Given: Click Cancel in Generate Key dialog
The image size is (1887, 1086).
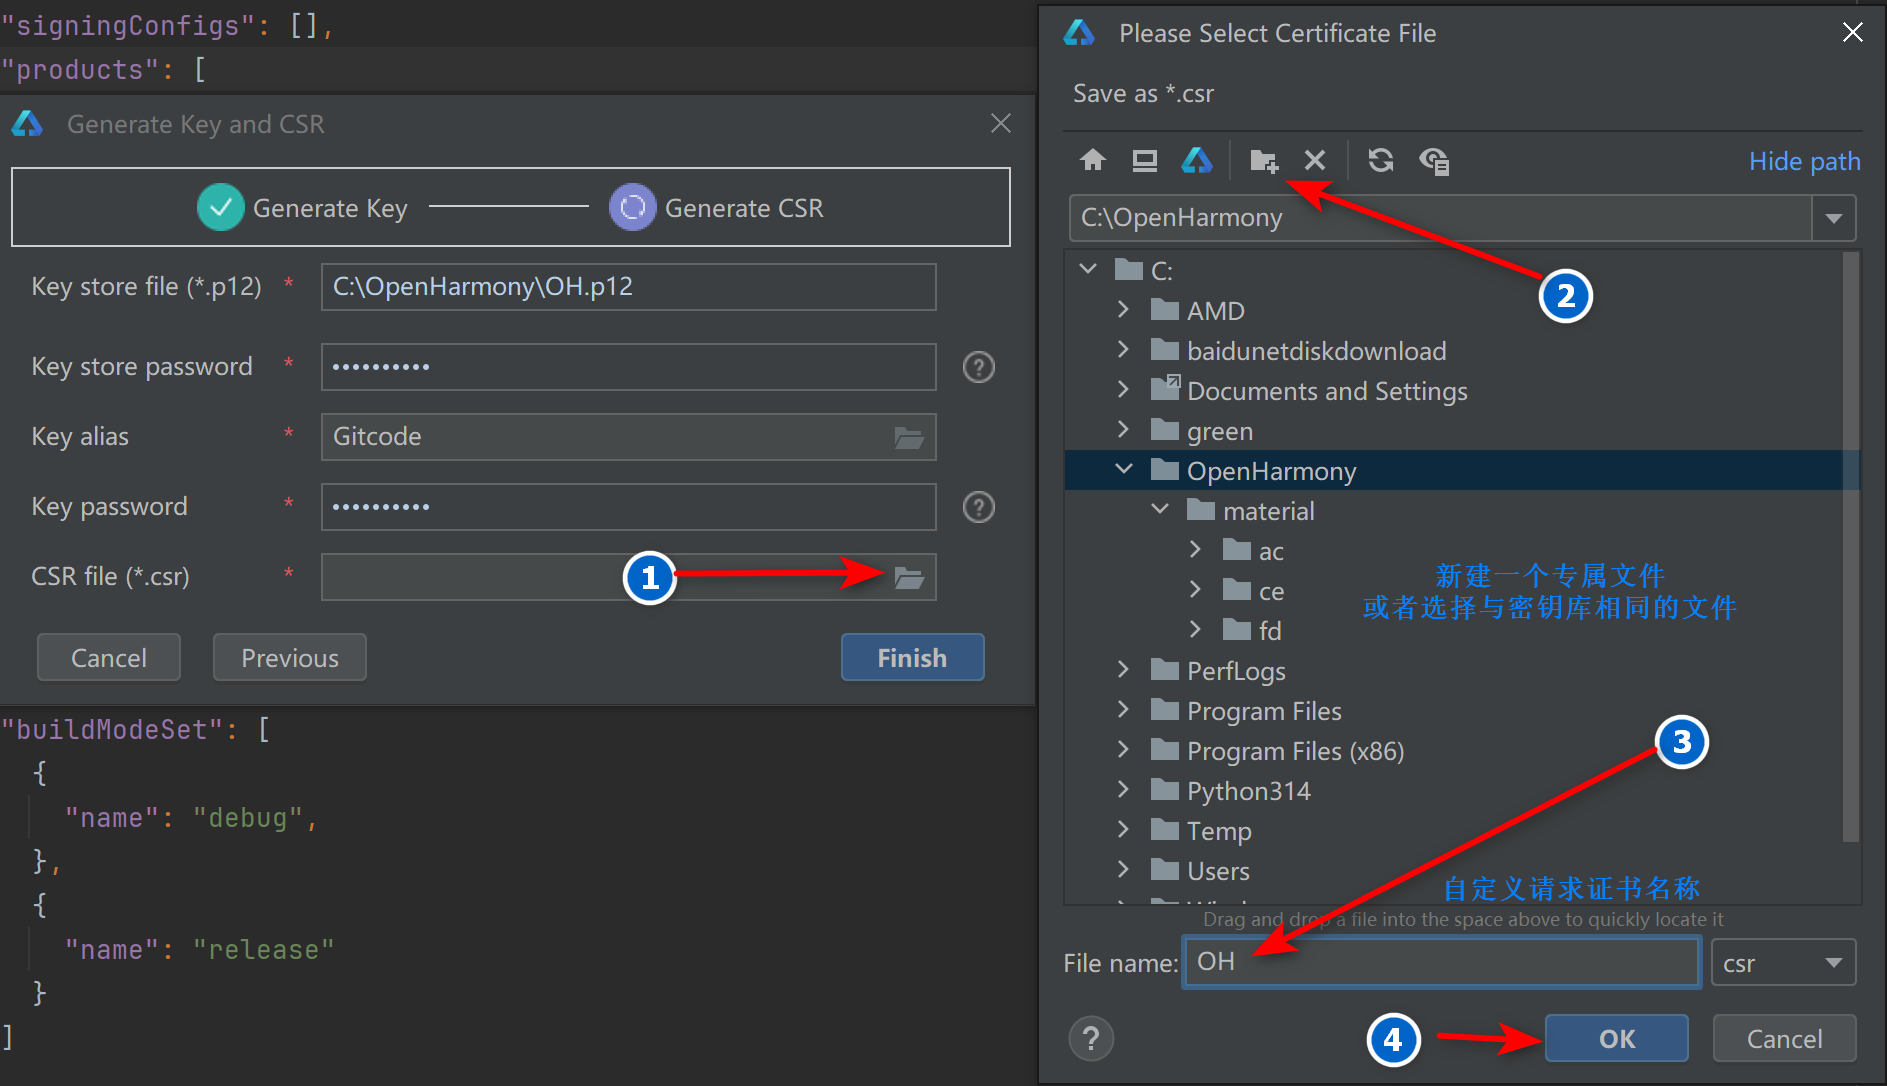Looking at the screenshot, I should click(109, 658).
